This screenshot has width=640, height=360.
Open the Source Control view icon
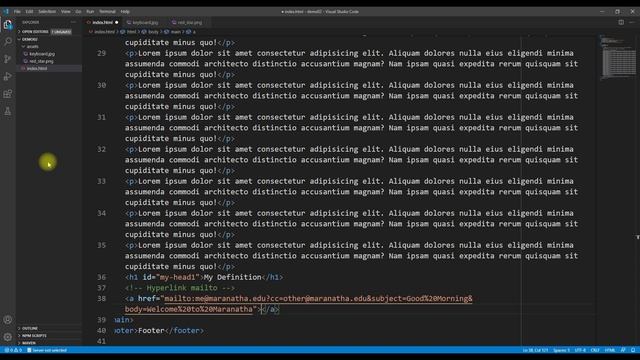(x=8, y=59)
